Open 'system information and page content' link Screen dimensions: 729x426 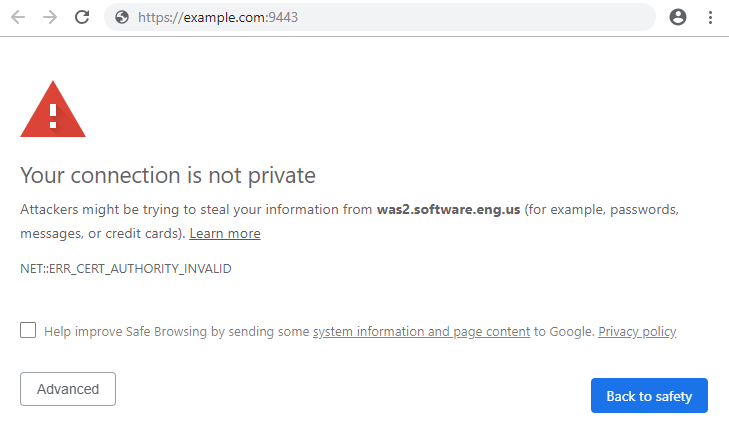click(x=421, y=332)
